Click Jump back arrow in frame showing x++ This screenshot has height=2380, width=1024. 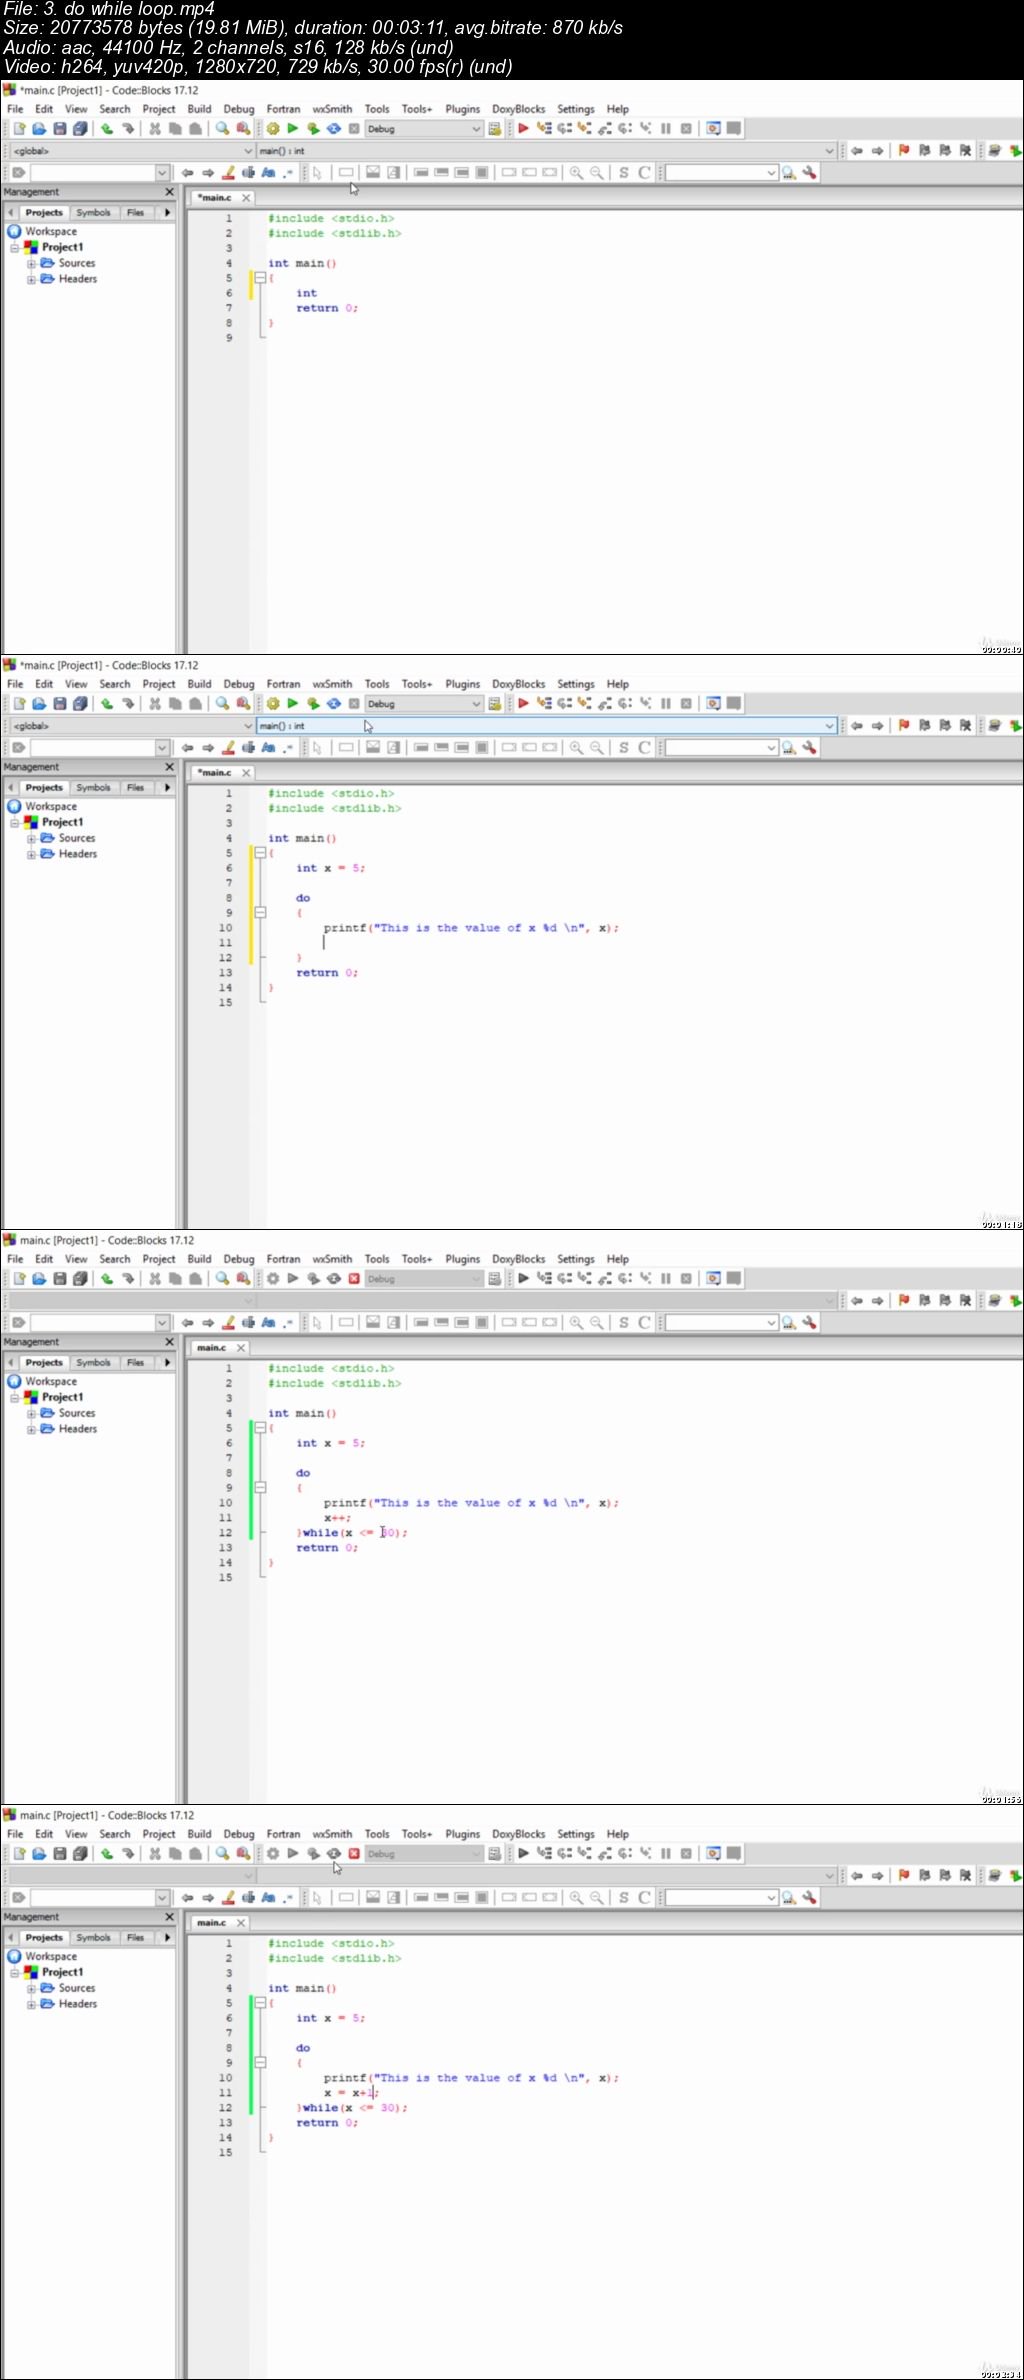click(857, 1301)
